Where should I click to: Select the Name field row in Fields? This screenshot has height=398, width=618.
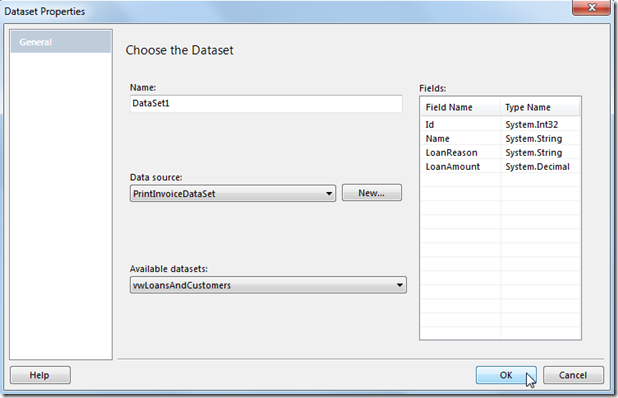pyautogui.click(x=500, y=139)
